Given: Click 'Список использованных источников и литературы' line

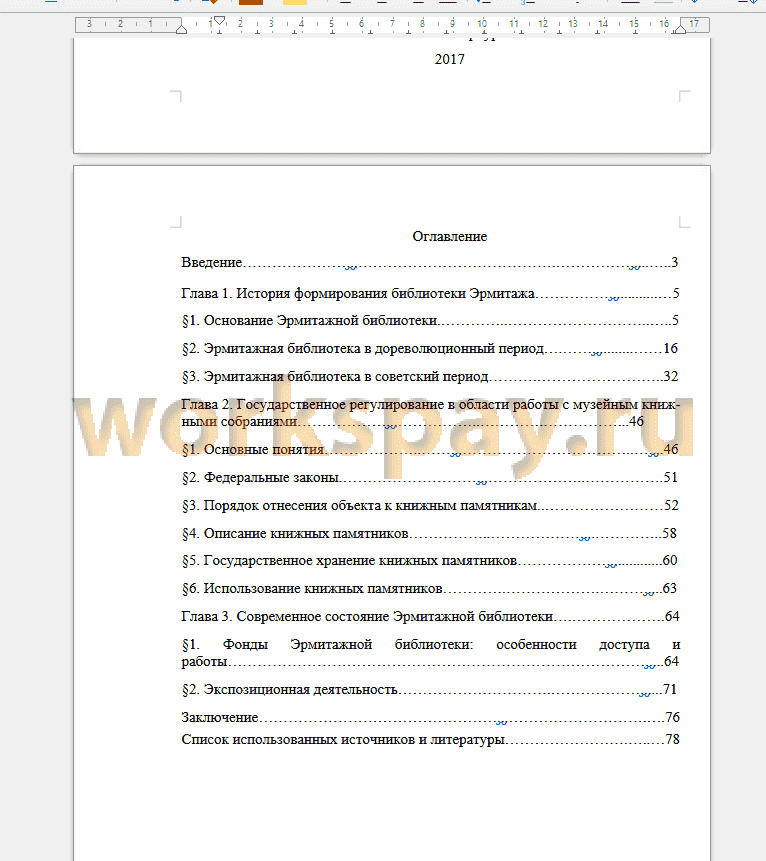Looking at the screenshot, I should 430,739.
